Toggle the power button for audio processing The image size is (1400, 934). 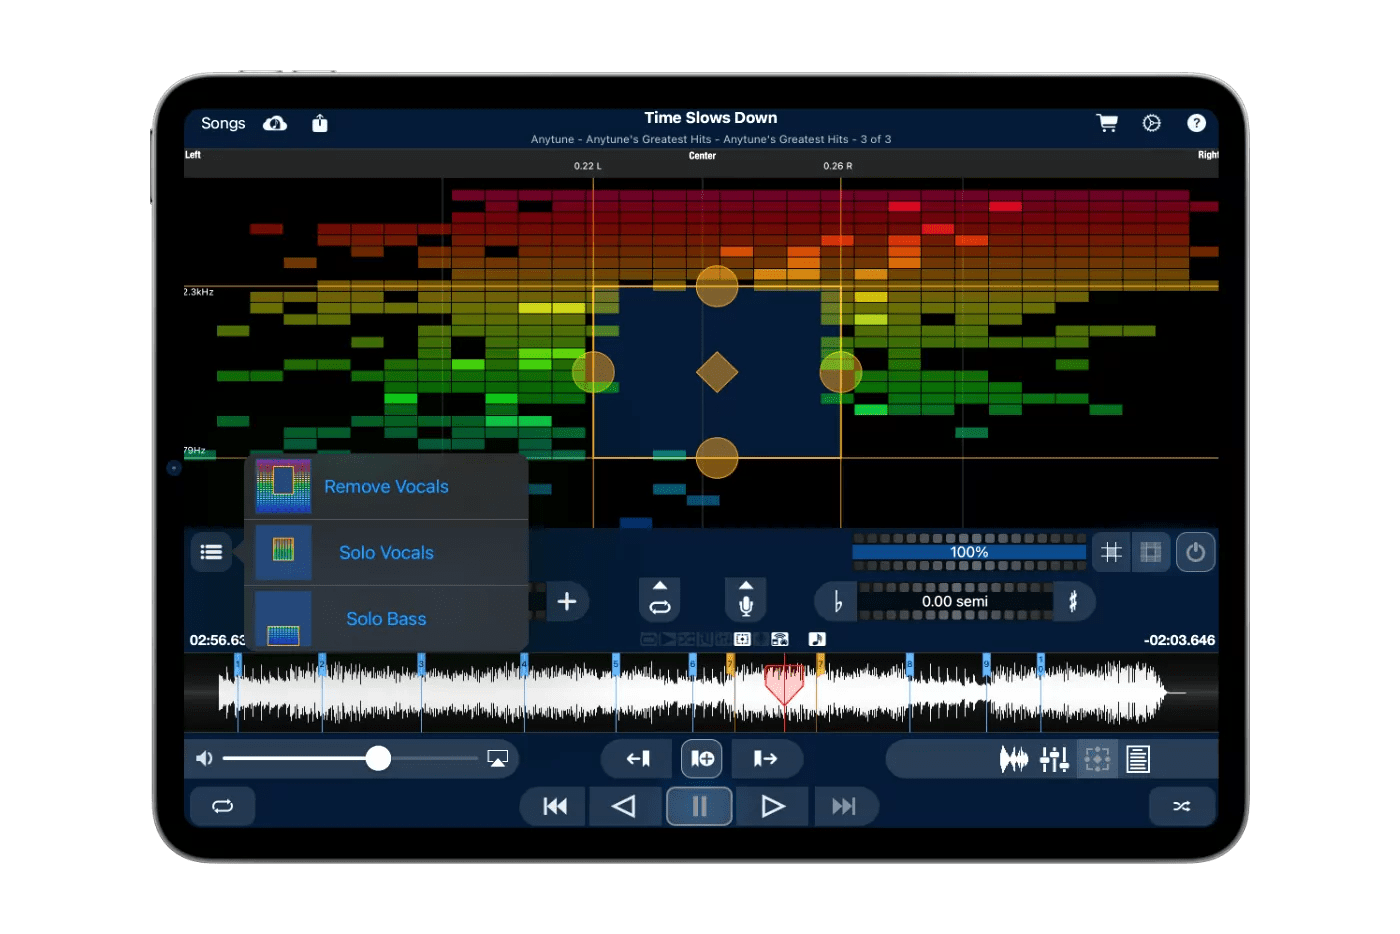(x=1195, y=551)
